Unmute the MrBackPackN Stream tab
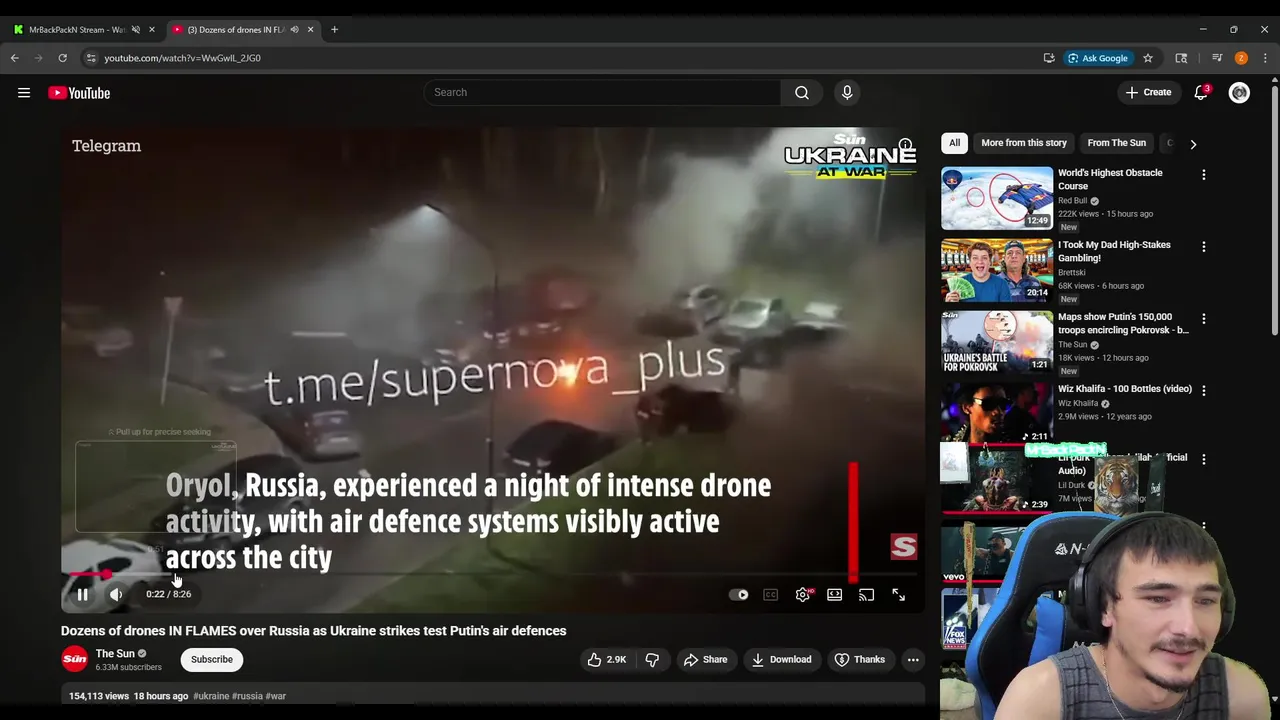 click(136, 30)
